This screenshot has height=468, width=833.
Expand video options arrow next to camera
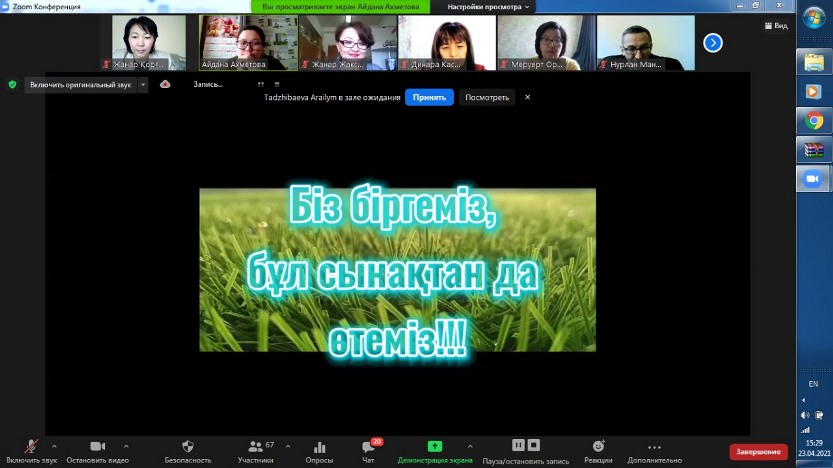126,446
